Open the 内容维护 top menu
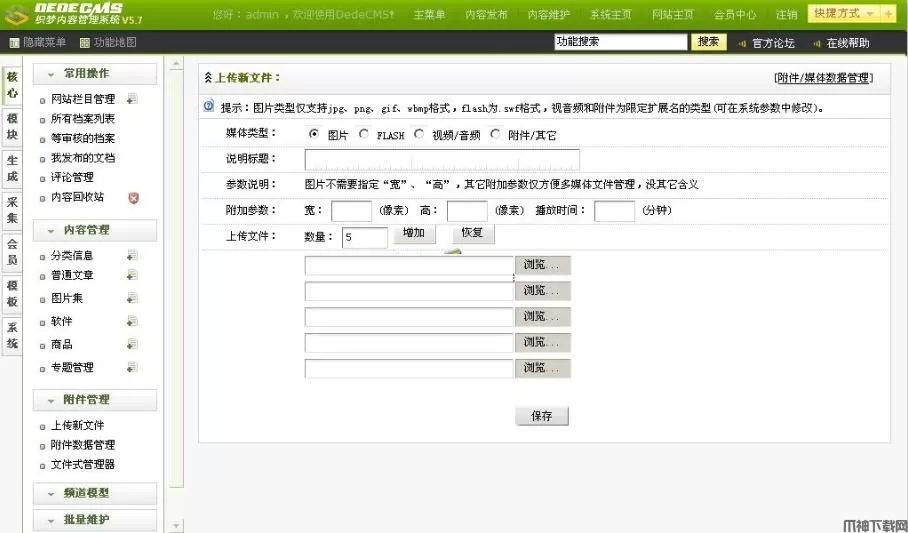 tap(548, 14)
